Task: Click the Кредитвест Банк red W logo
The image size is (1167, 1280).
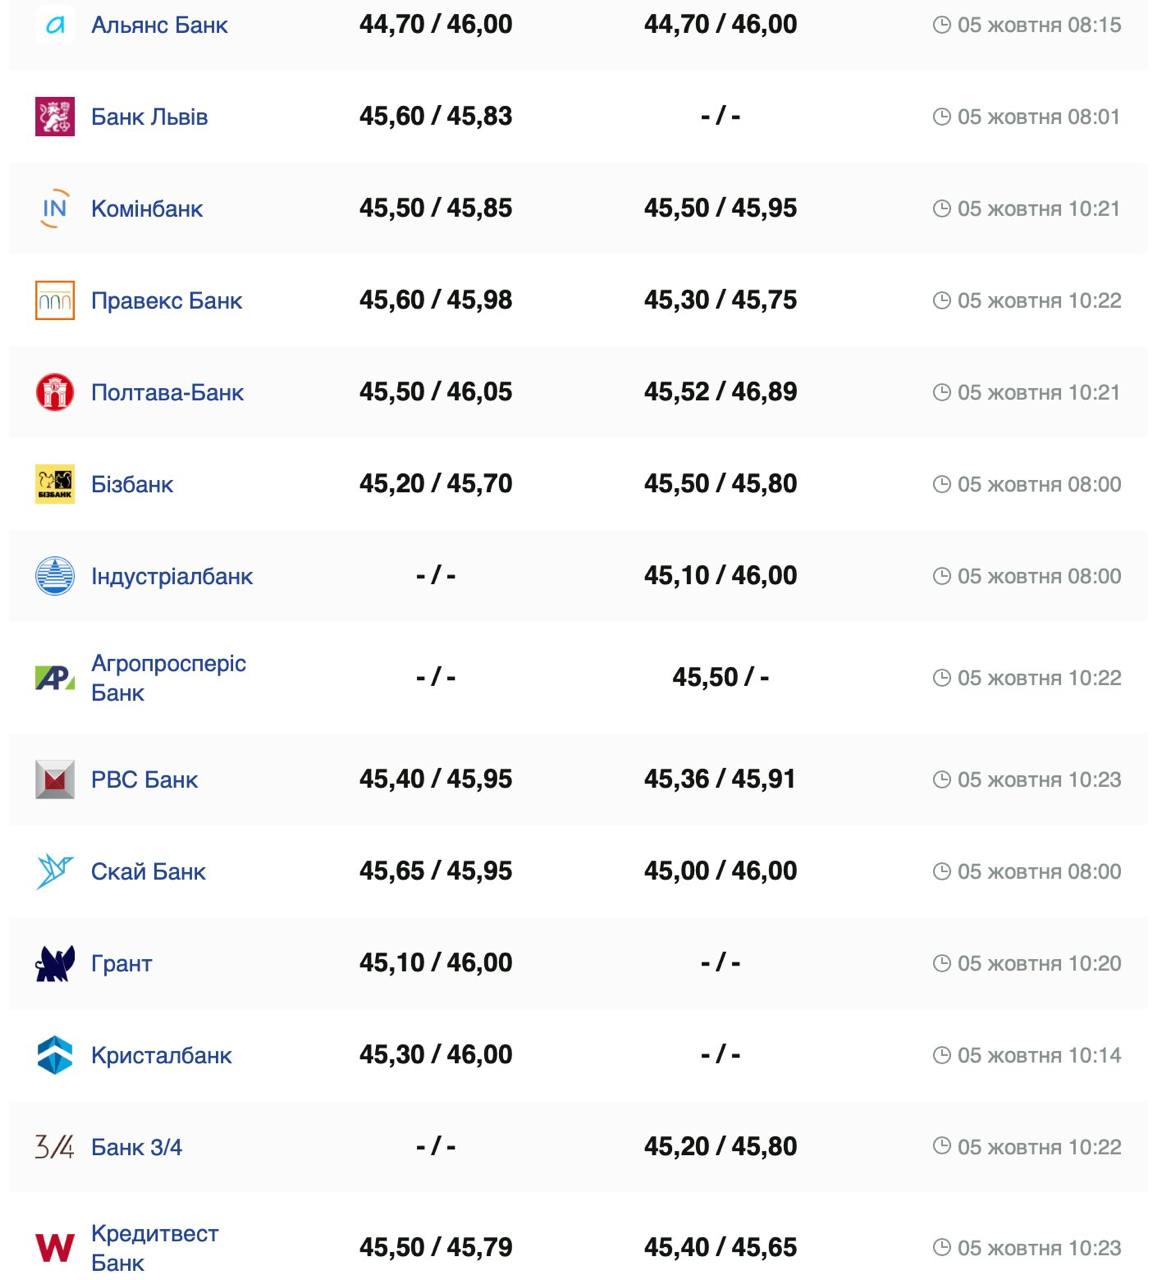Action: [55, 1247]
